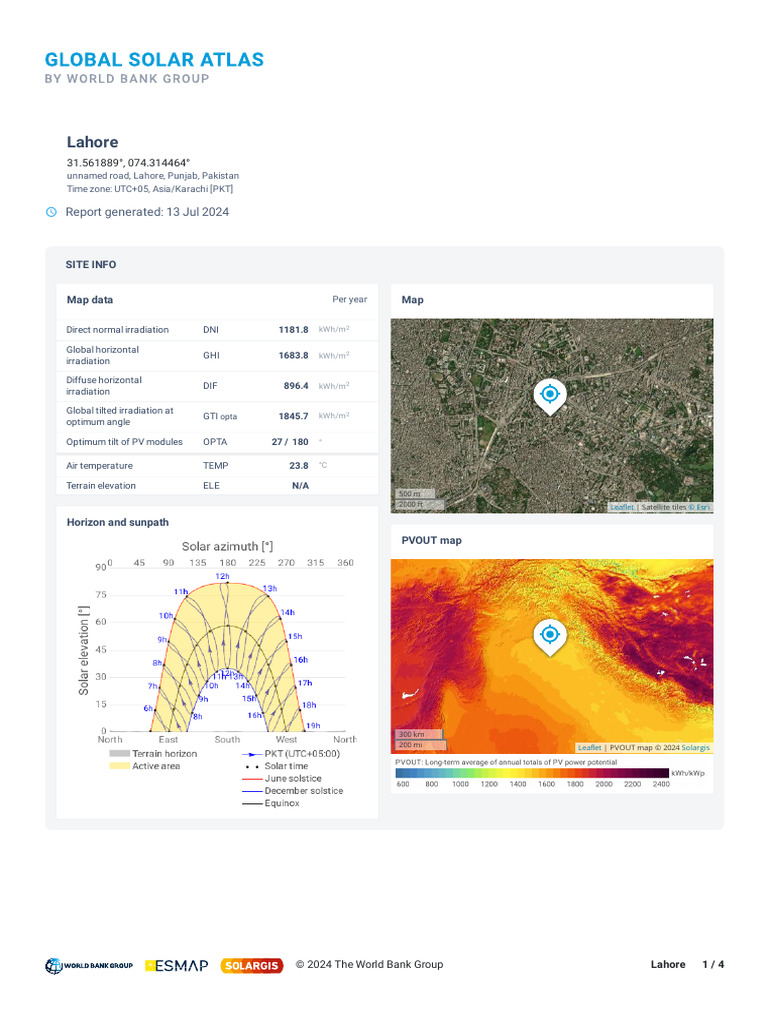
Task: Click the '300 km' scale on PVOUT map
Action: (419, 735)
